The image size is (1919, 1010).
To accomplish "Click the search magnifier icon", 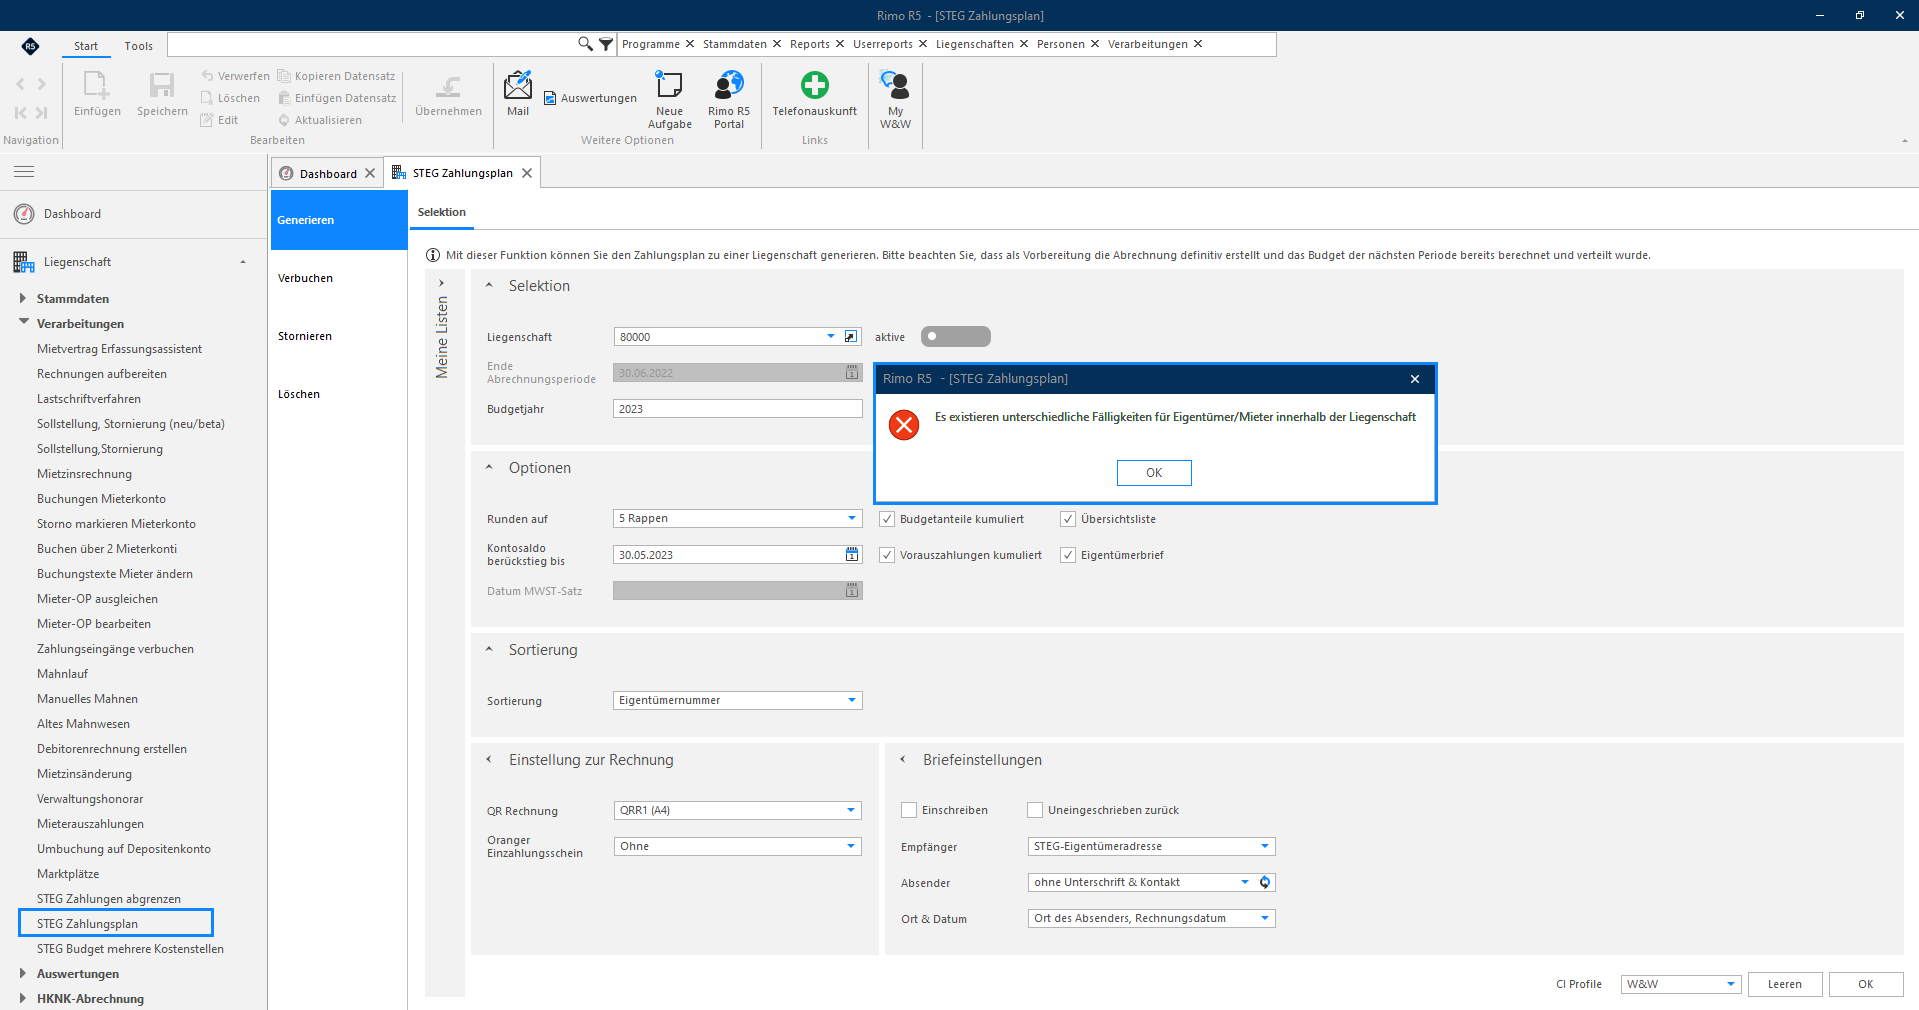I will pyautogui.click(x=585, y=44).
